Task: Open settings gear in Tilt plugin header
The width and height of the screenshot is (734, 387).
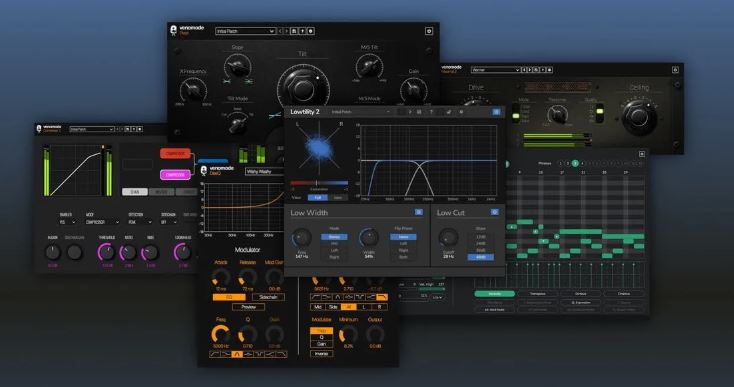Action: pyautogui.click(x=429, y=31)
